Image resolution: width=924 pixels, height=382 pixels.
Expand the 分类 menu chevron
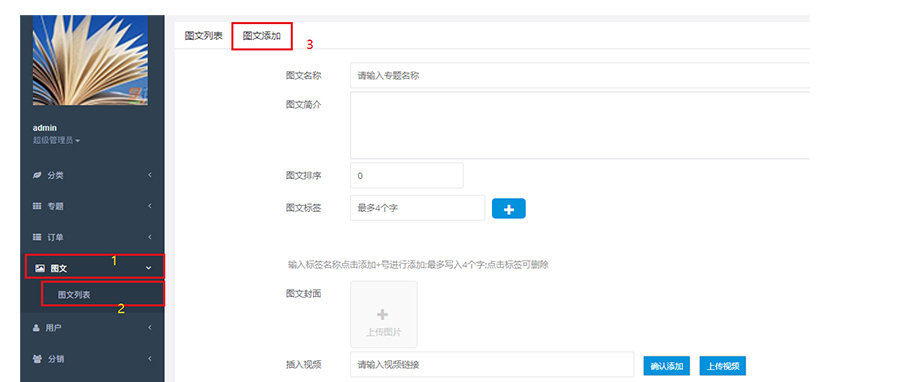coord(150,175)
